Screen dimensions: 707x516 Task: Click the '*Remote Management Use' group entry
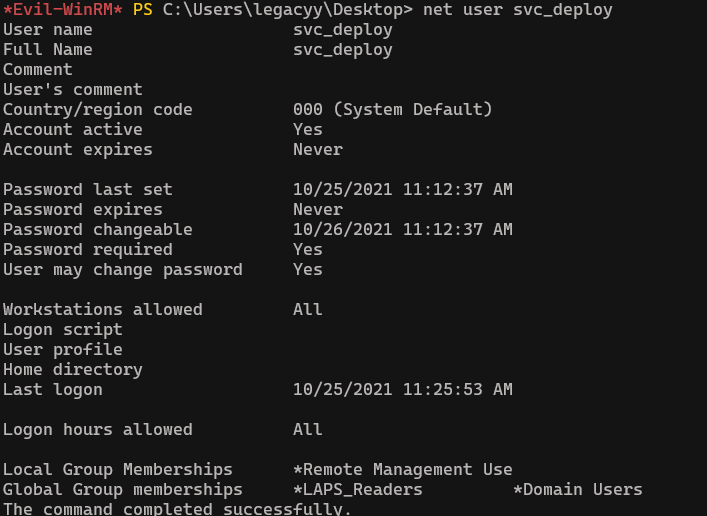(x=402, y=470)
